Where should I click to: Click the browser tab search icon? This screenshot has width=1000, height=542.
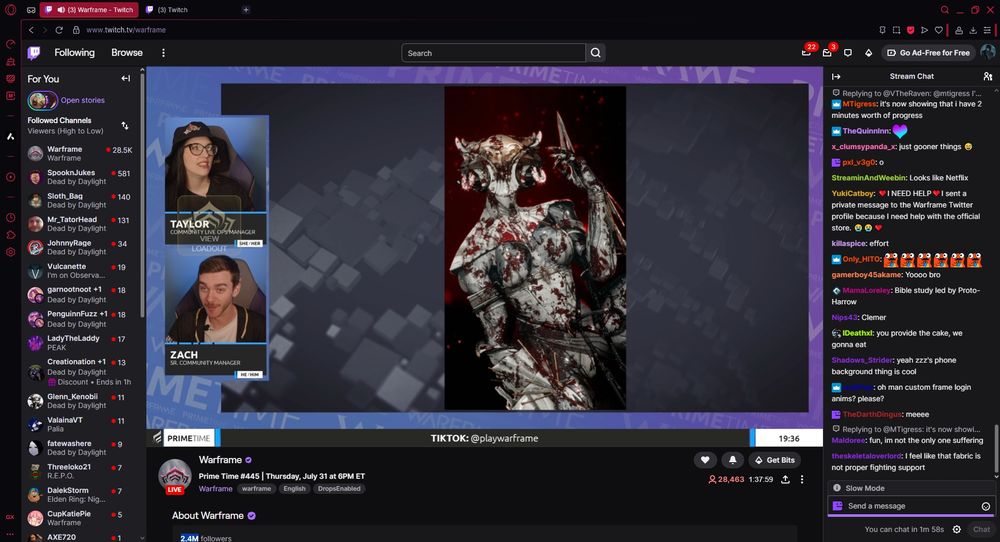click(945, 10)
